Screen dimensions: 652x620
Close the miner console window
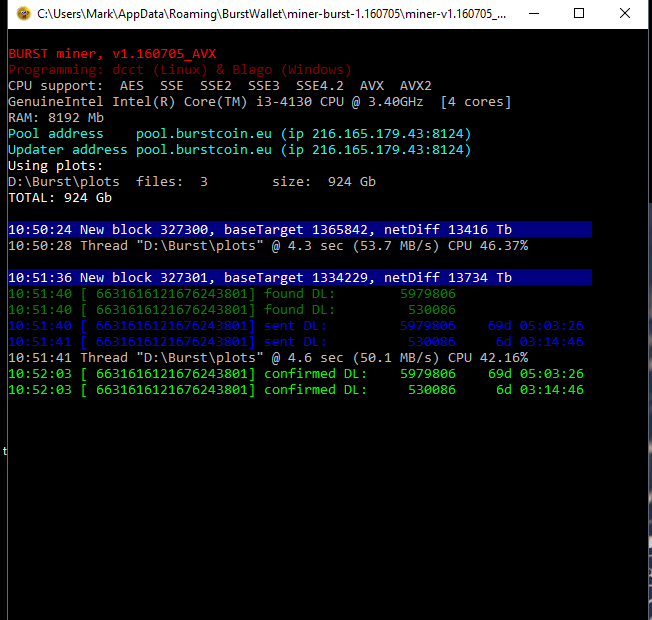coord(625,14)
